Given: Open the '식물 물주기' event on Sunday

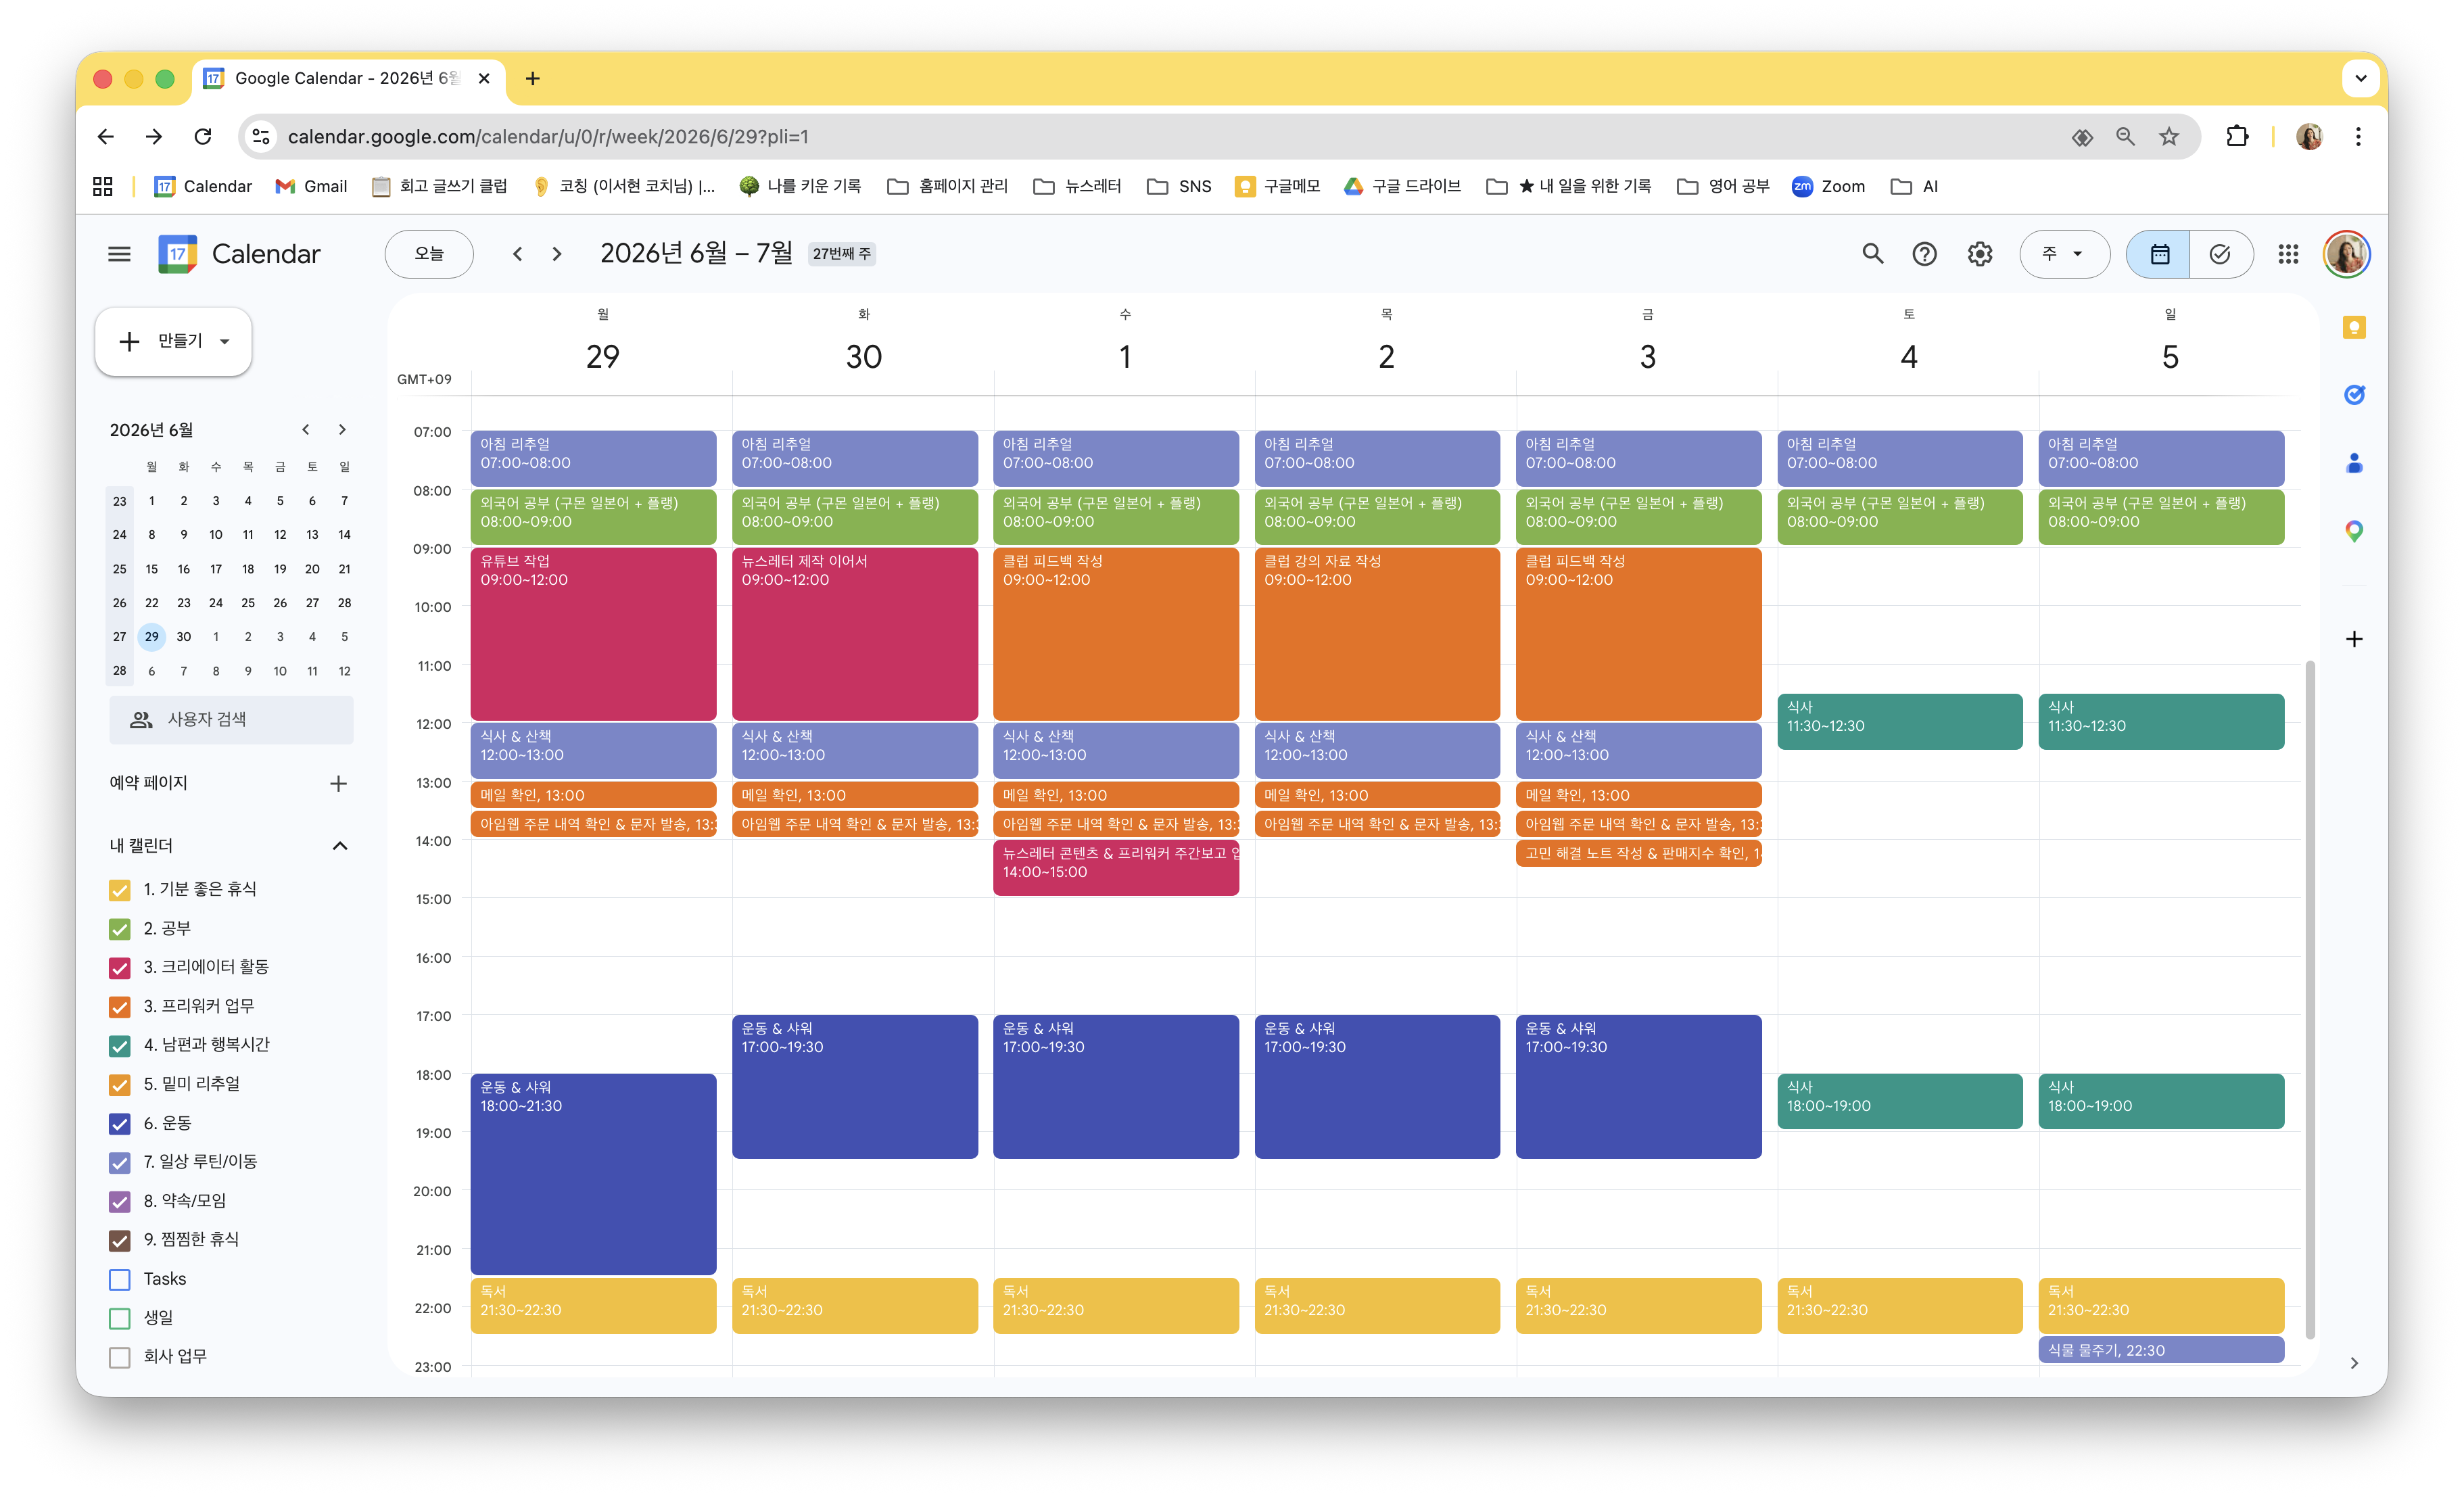Looking at the screenshot, I should click(2161, 1350).
